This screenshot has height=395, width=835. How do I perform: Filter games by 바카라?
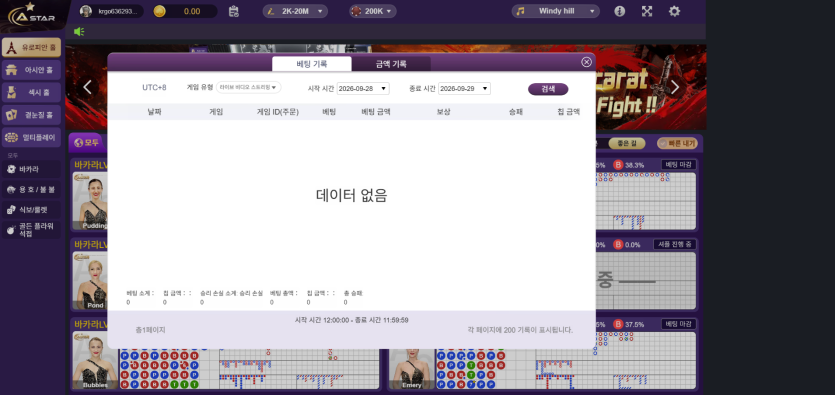pyautogui.click(x=31, y=169)
